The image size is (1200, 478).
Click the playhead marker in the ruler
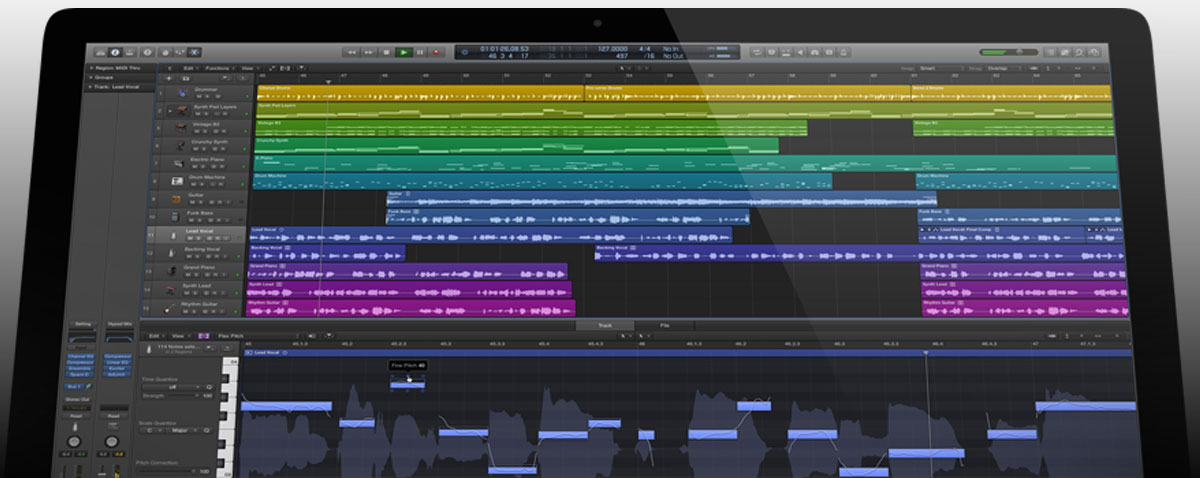coord(327,82)
